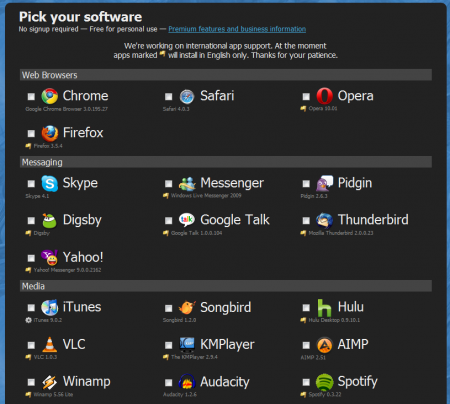Click the gear icon beside iTunes 9.0.2
The height and width of the screenshot is (404, 450).
pos(28,320)
